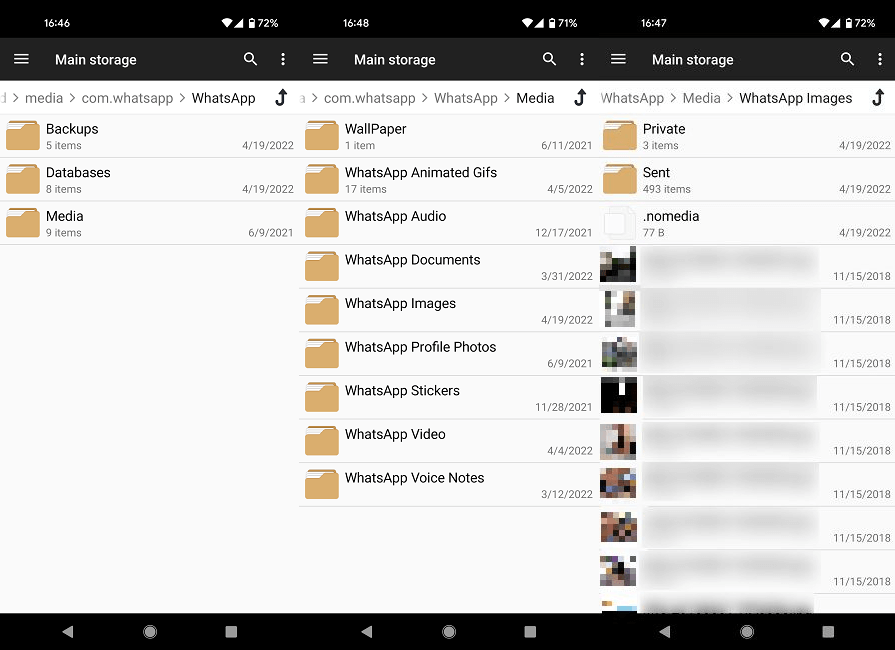Open the navigation drawer in the left panel
This screenshot has height=650, width=895.
[x=21, y=59]
